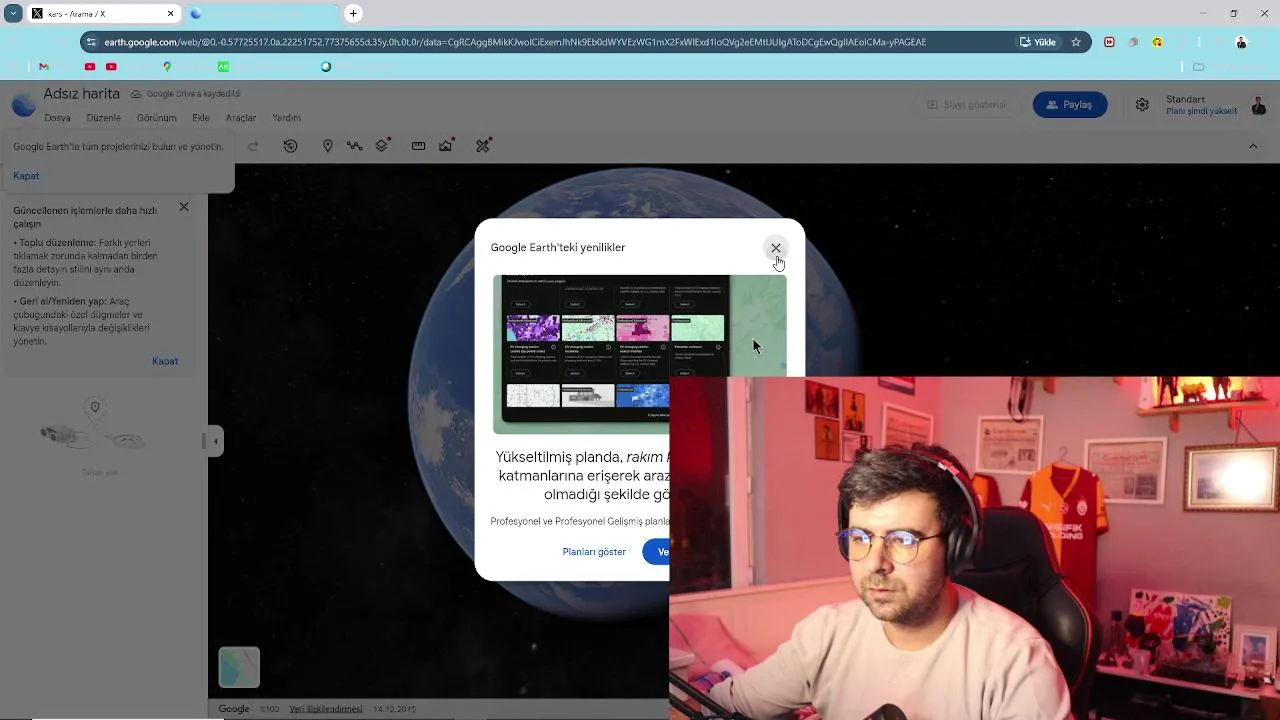Click the second YouTube bookmark icon
The width and height of the screenshot is (1280, 720).
111,67
